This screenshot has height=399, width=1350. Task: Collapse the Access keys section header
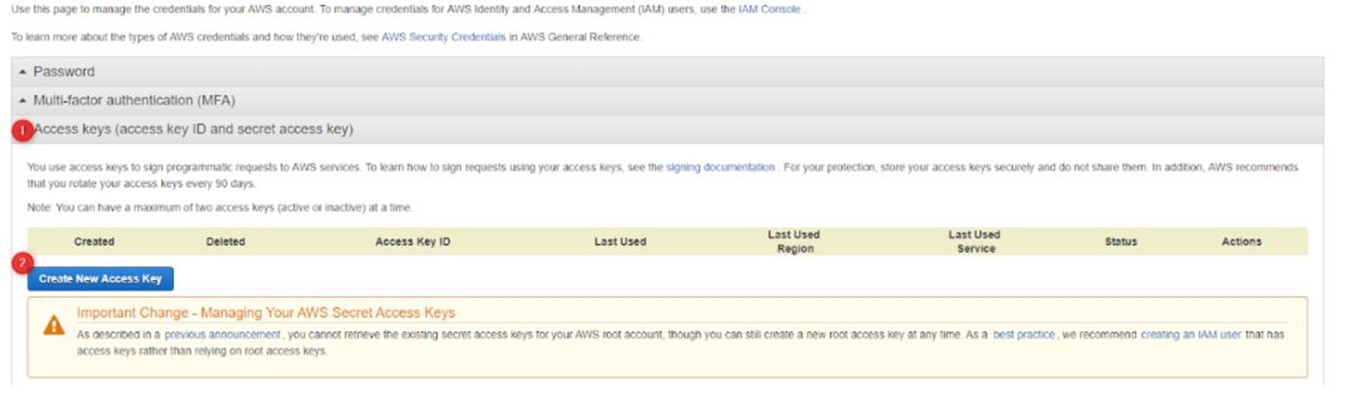point(667,130)
